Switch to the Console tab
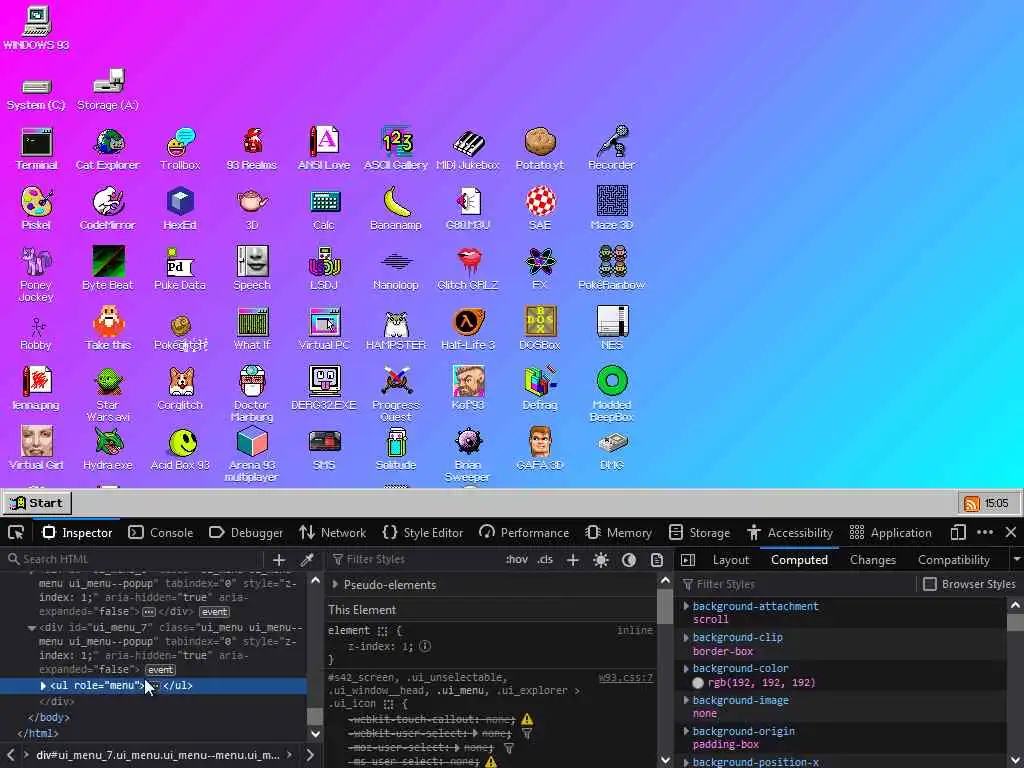 click(161, 533)
